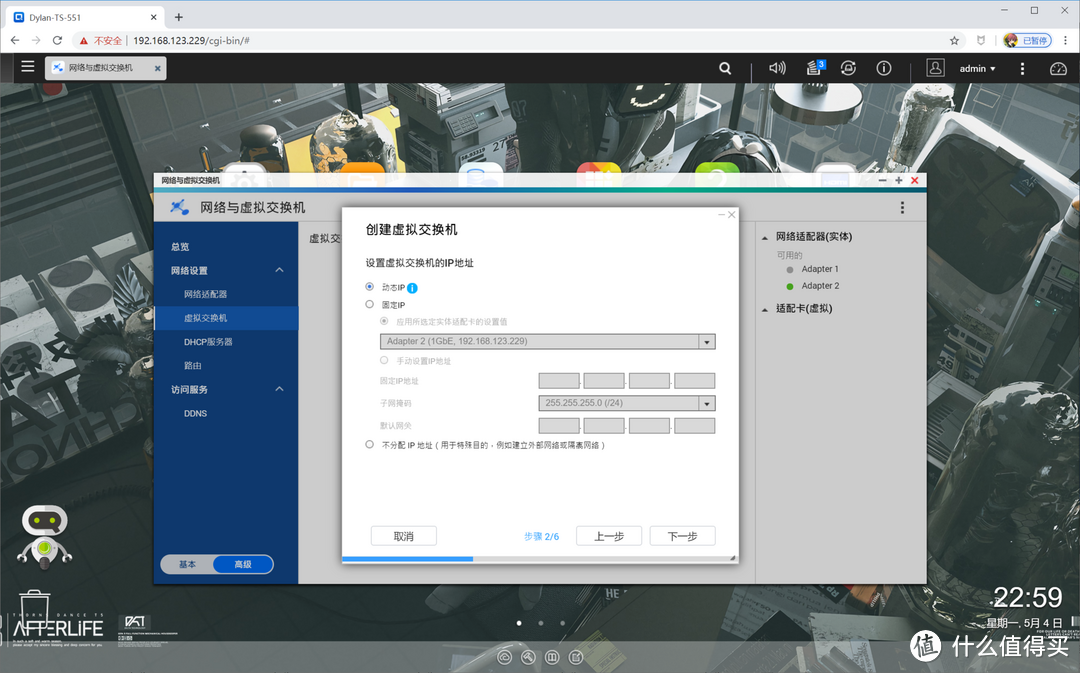
Task: Click the first octet of 固定IP地址
Action: (x=559, y=381)
